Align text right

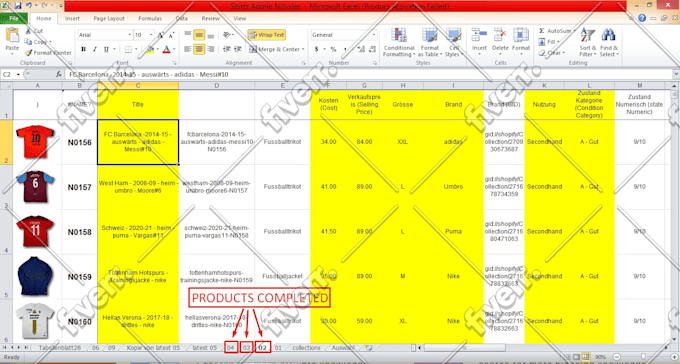point(210,49)
